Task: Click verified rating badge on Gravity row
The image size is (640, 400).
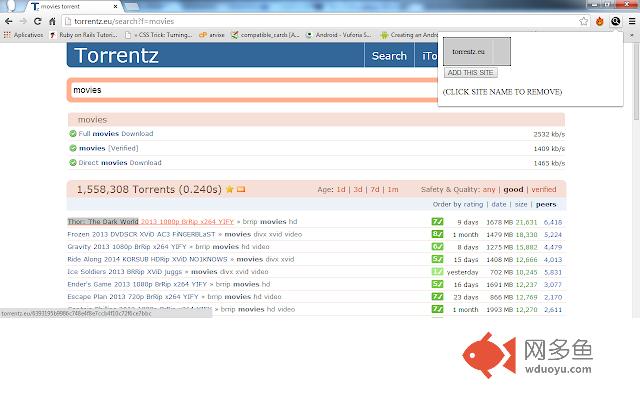Action: 437,247
